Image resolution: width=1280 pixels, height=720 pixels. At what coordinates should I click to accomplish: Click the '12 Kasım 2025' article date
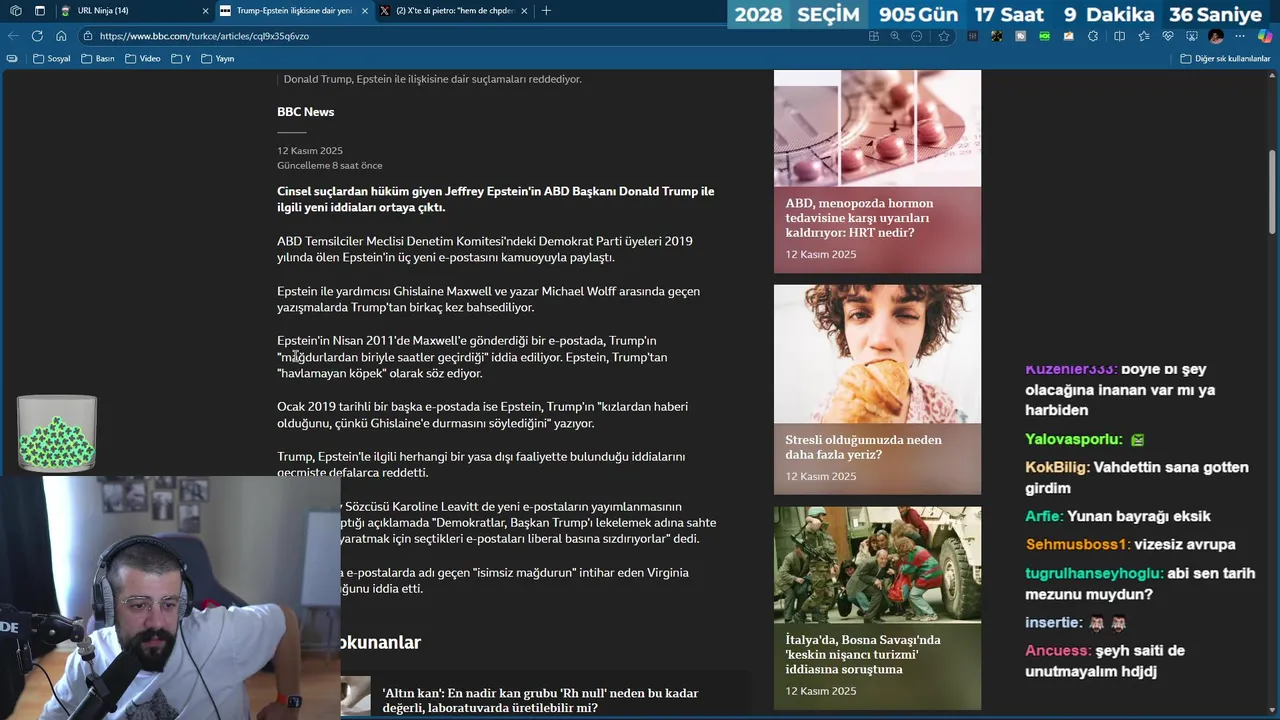(x=310, y=151)
